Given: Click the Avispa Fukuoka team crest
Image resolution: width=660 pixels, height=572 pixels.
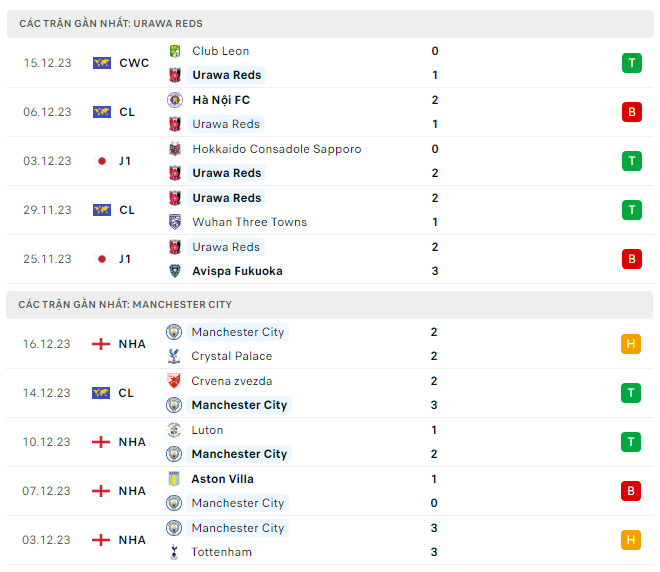Looking at the screenshot, I should [174, 271].
